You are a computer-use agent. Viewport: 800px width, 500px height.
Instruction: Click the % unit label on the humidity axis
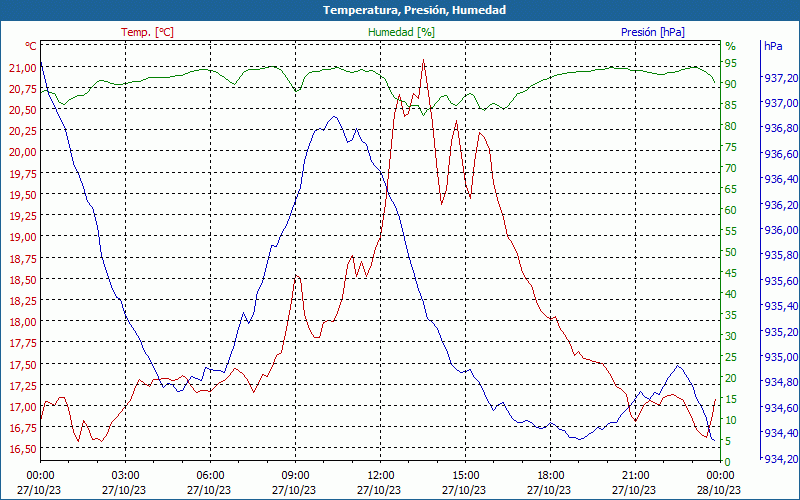(x=731, y=46)
